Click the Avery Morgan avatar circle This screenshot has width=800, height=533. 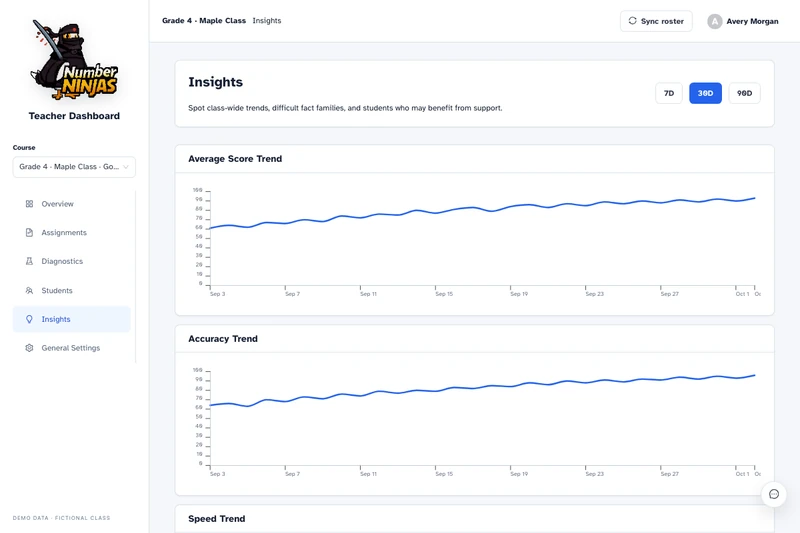[x=715, y=21]
